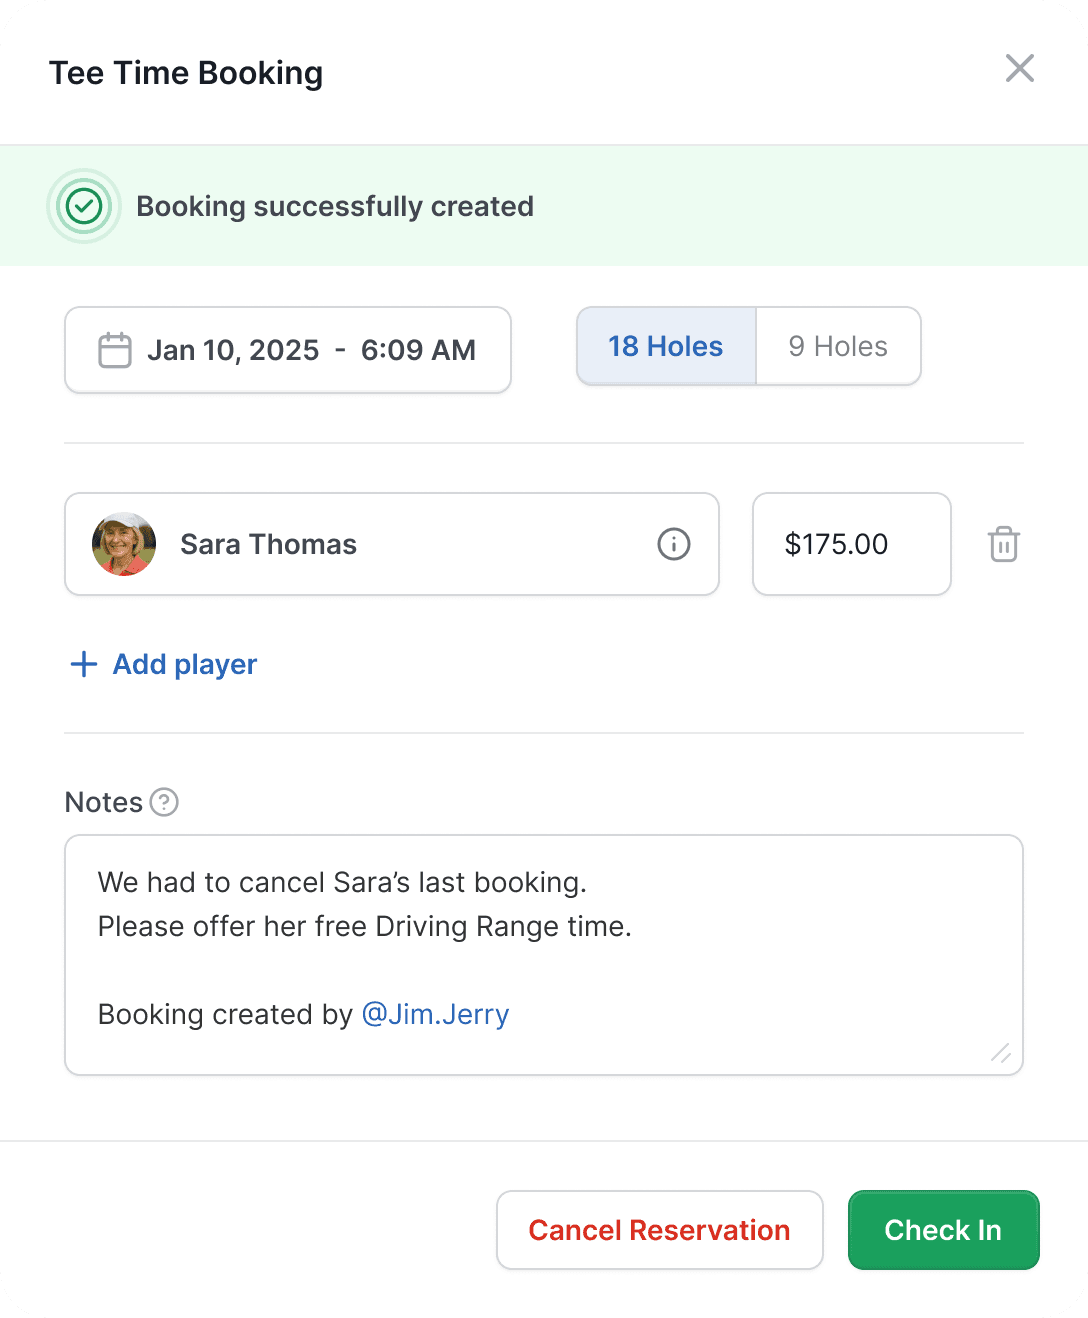Click the Notes section label
Image resolution: width=1088 pixels, height=1318 pixels.
click(103, 802)
